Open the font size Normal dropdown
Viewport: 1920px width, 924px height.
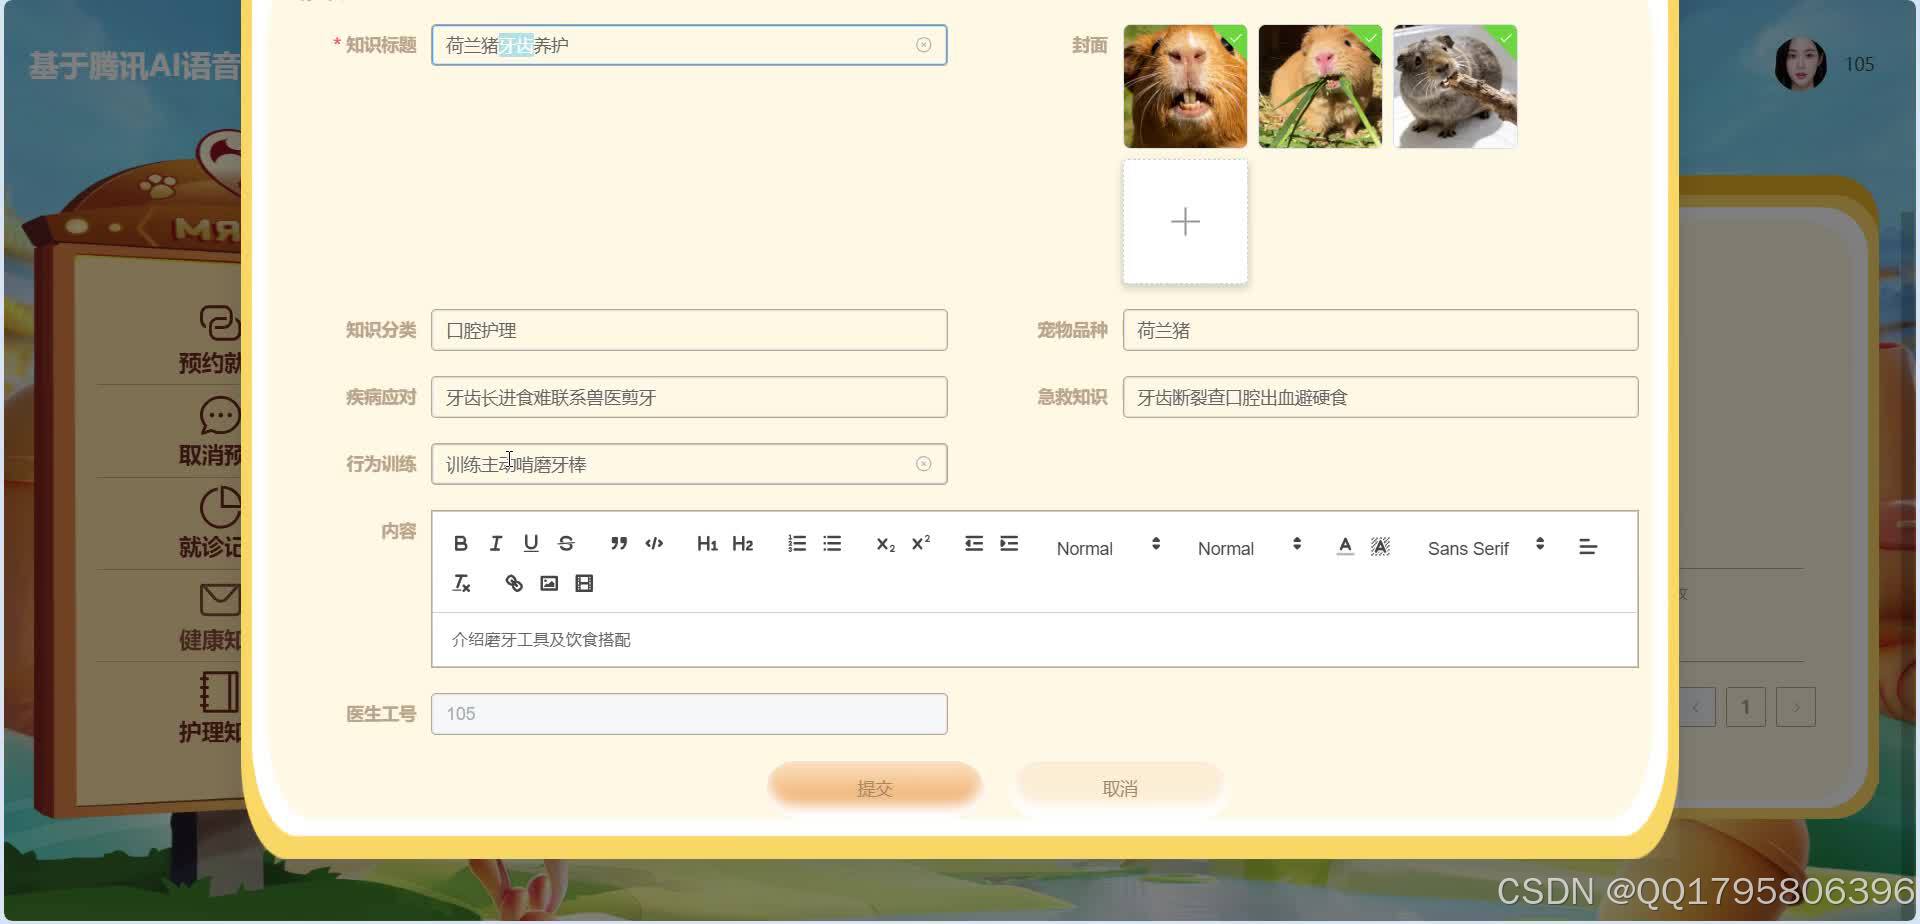[x=1107, y=547]
